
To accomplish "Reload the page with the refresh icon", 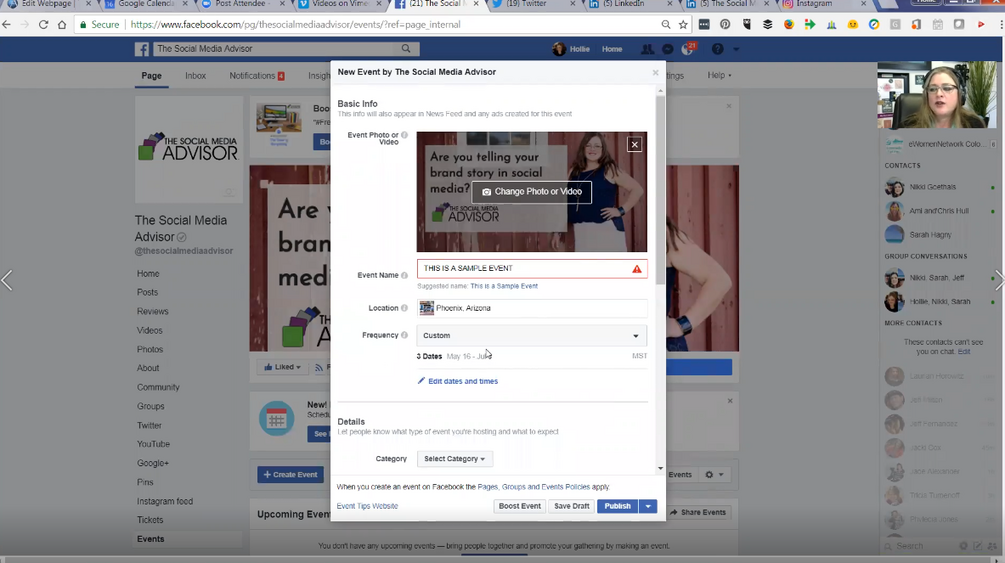I will [x=44, y=24].
